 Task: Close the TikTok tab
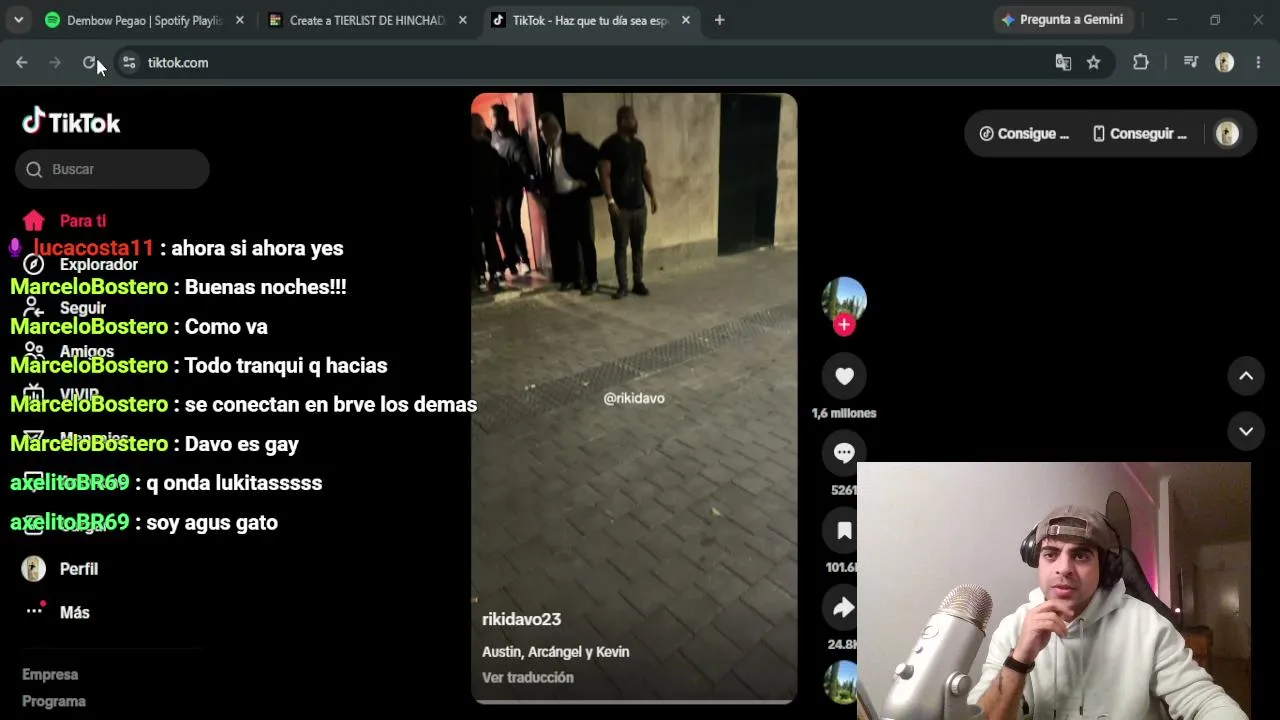point(685,20)
